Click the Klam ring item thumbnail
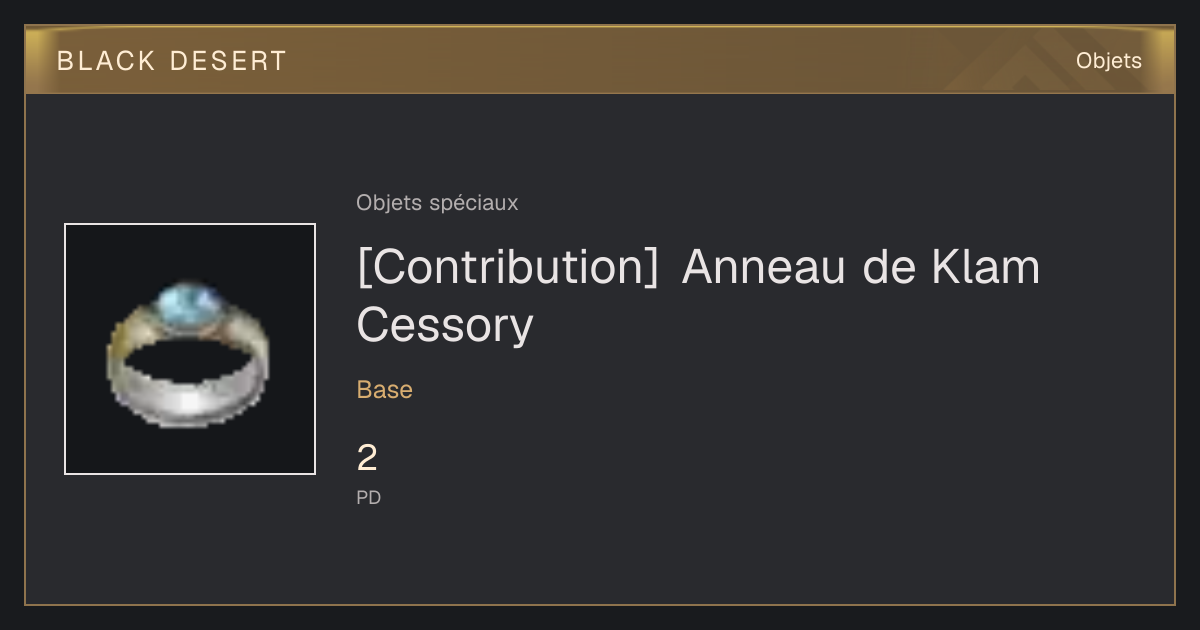This screenshot has width=1200, height=630. pos(190,349)
